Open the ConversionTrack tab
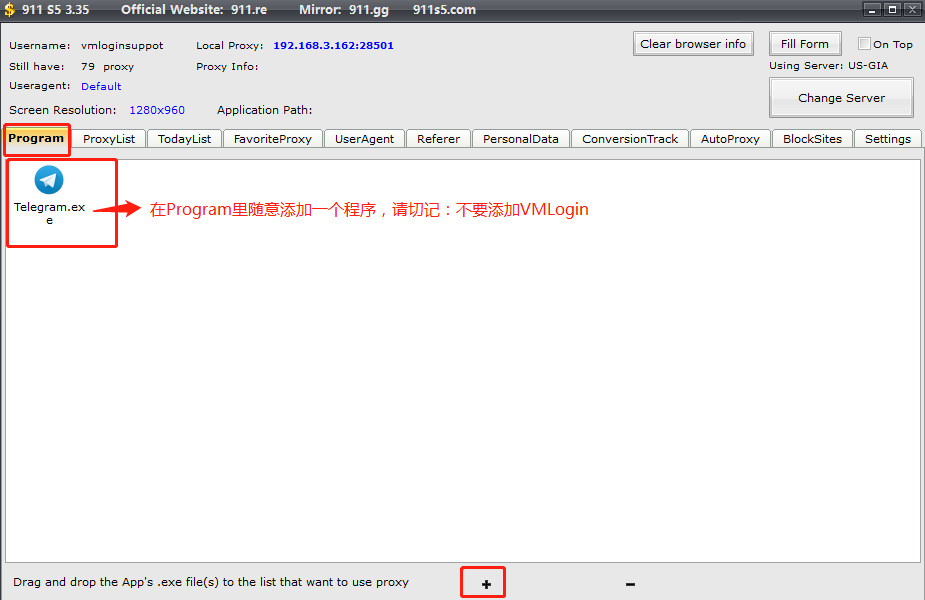The image size is (925, 600). (x=630, y=139)
